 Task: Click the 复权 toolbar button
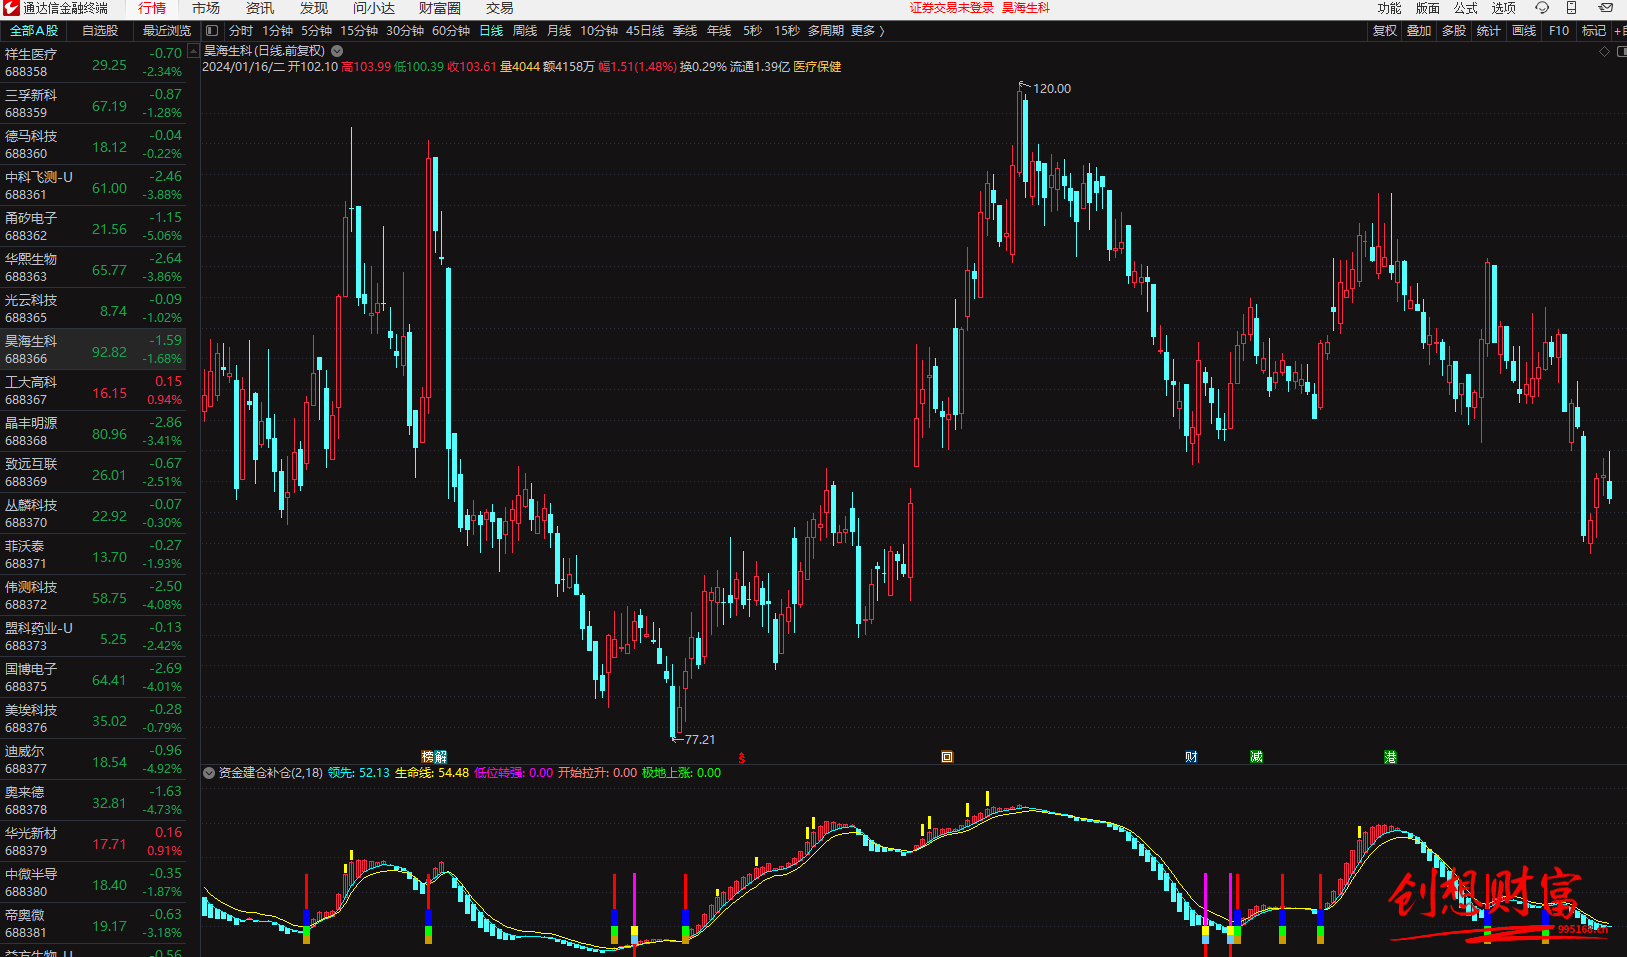click(1385, 31)
